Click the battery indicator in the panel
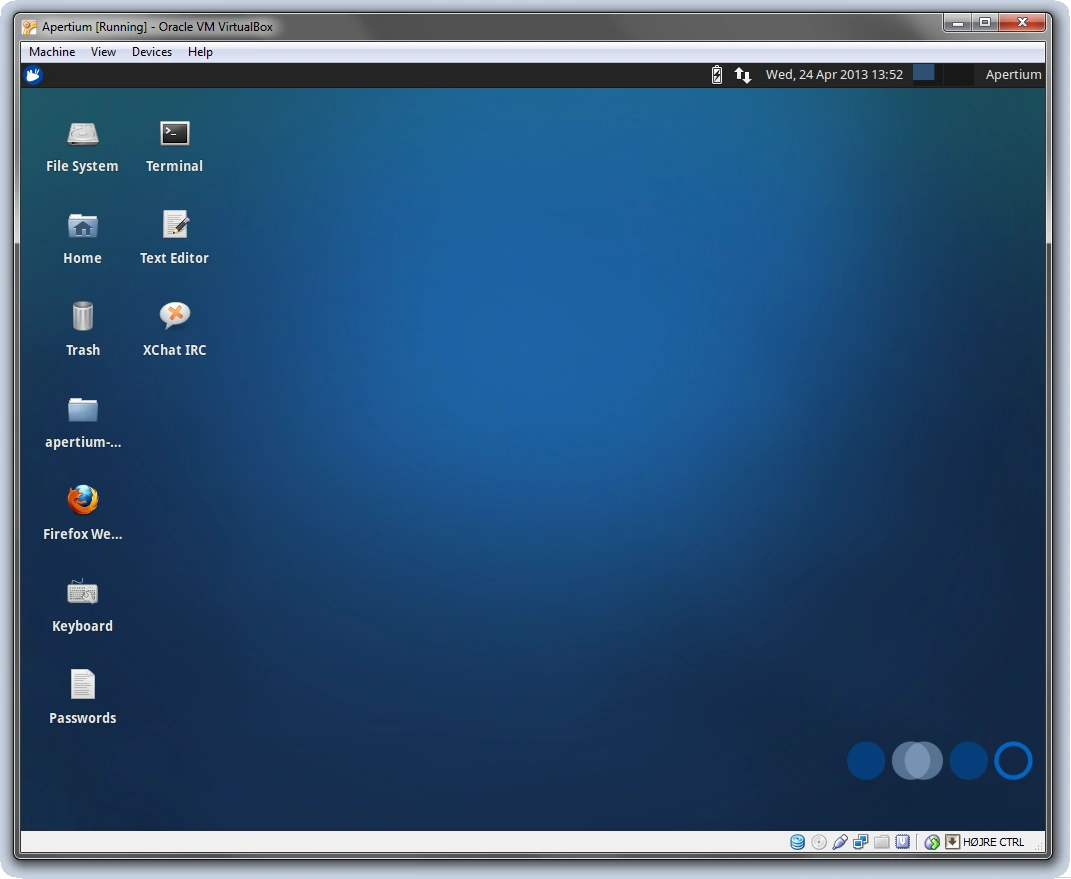 716,74
